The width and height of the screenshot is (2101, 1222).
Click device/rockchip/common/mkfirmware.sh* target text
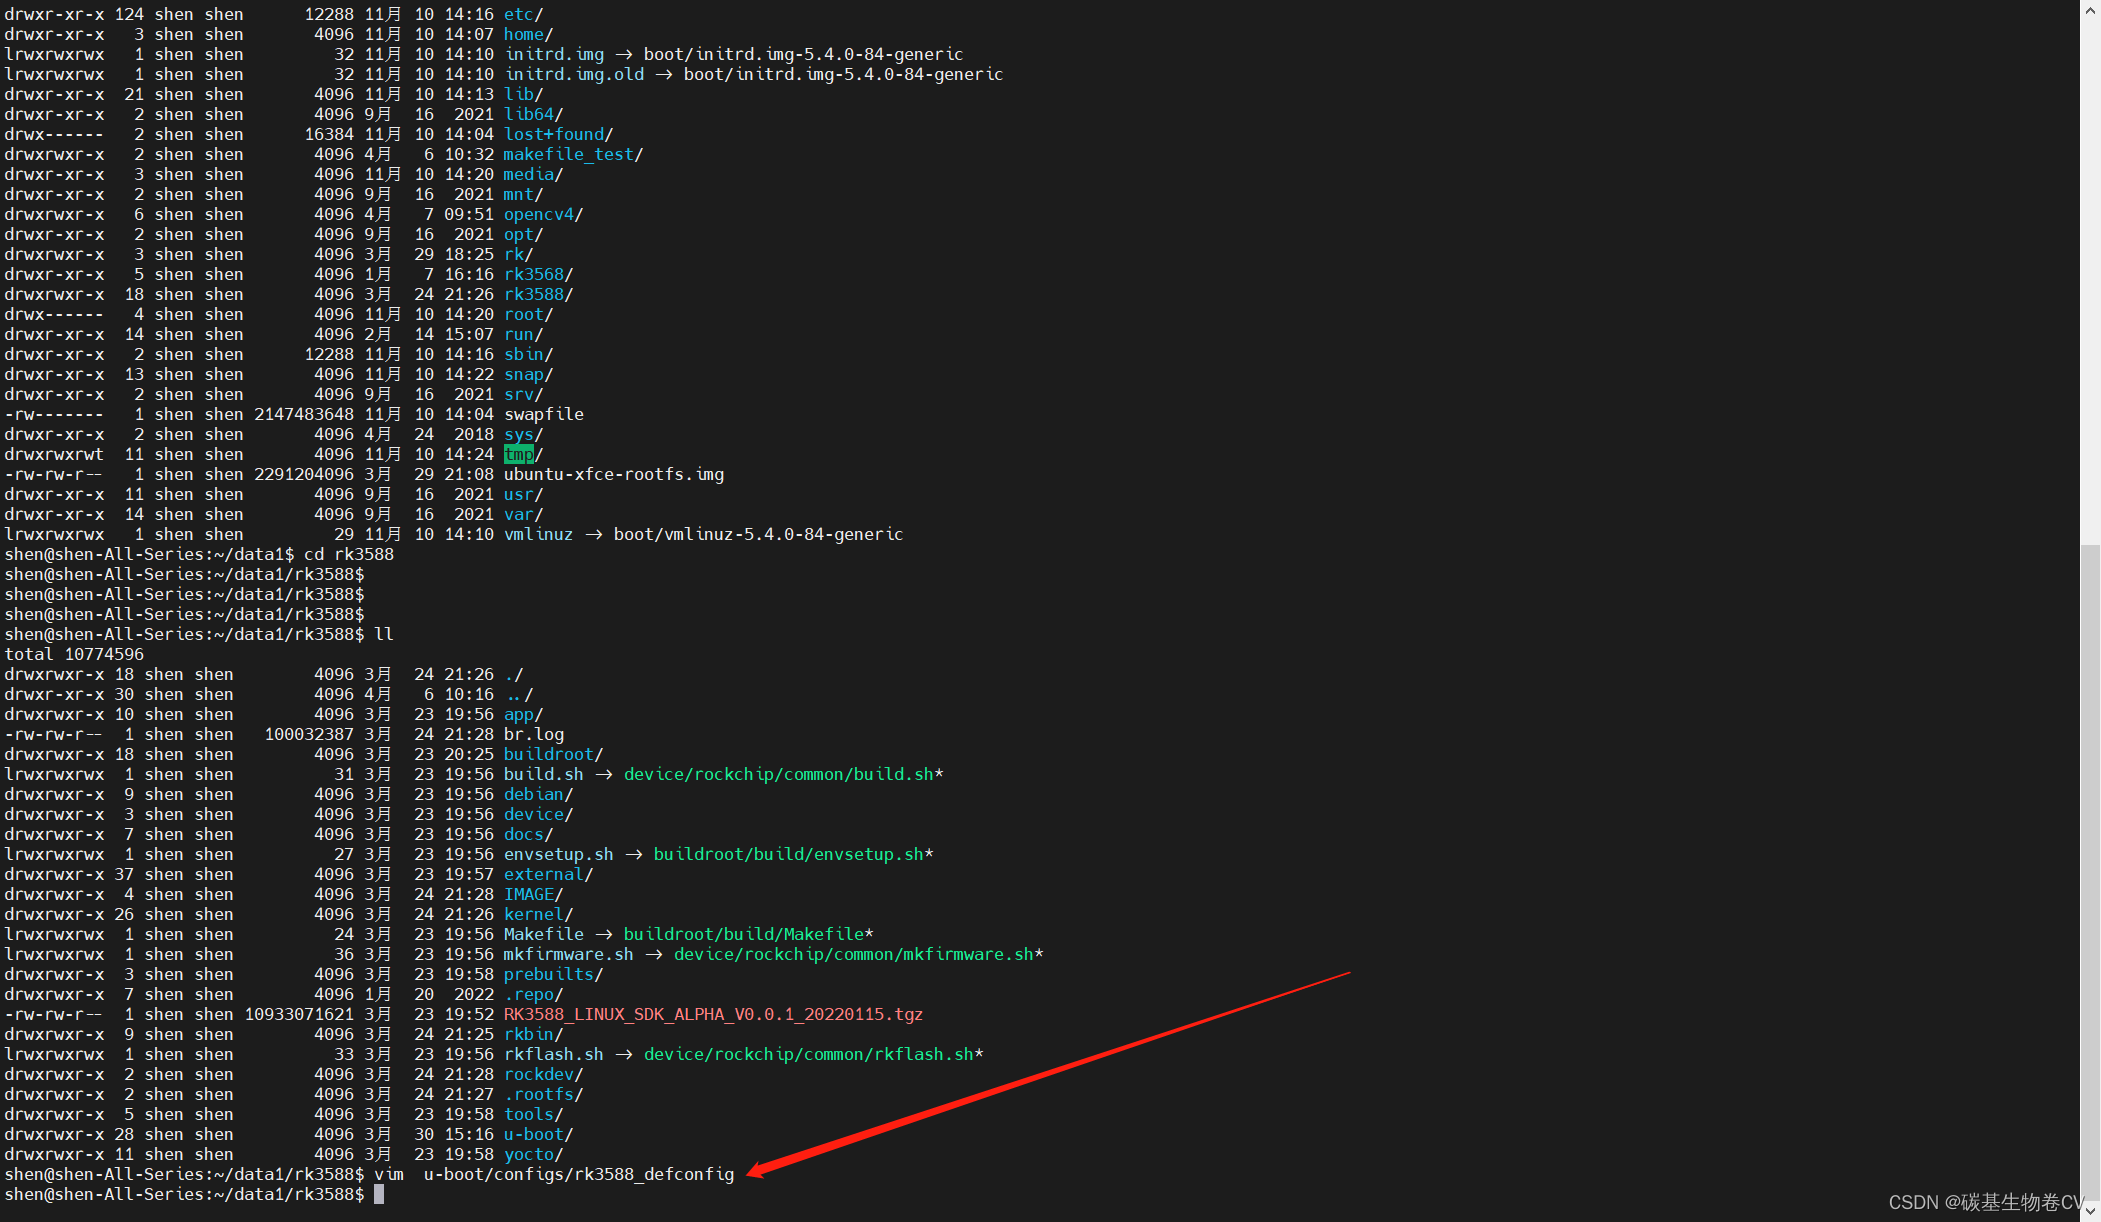pos(859,954)
